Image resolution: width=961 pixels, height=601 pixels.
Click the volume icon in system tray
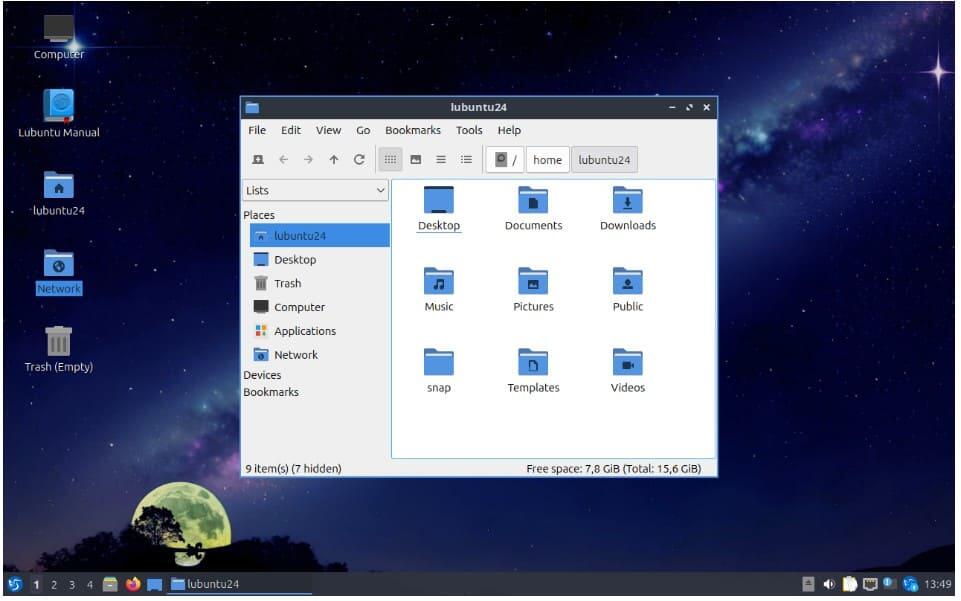[829, 584]
